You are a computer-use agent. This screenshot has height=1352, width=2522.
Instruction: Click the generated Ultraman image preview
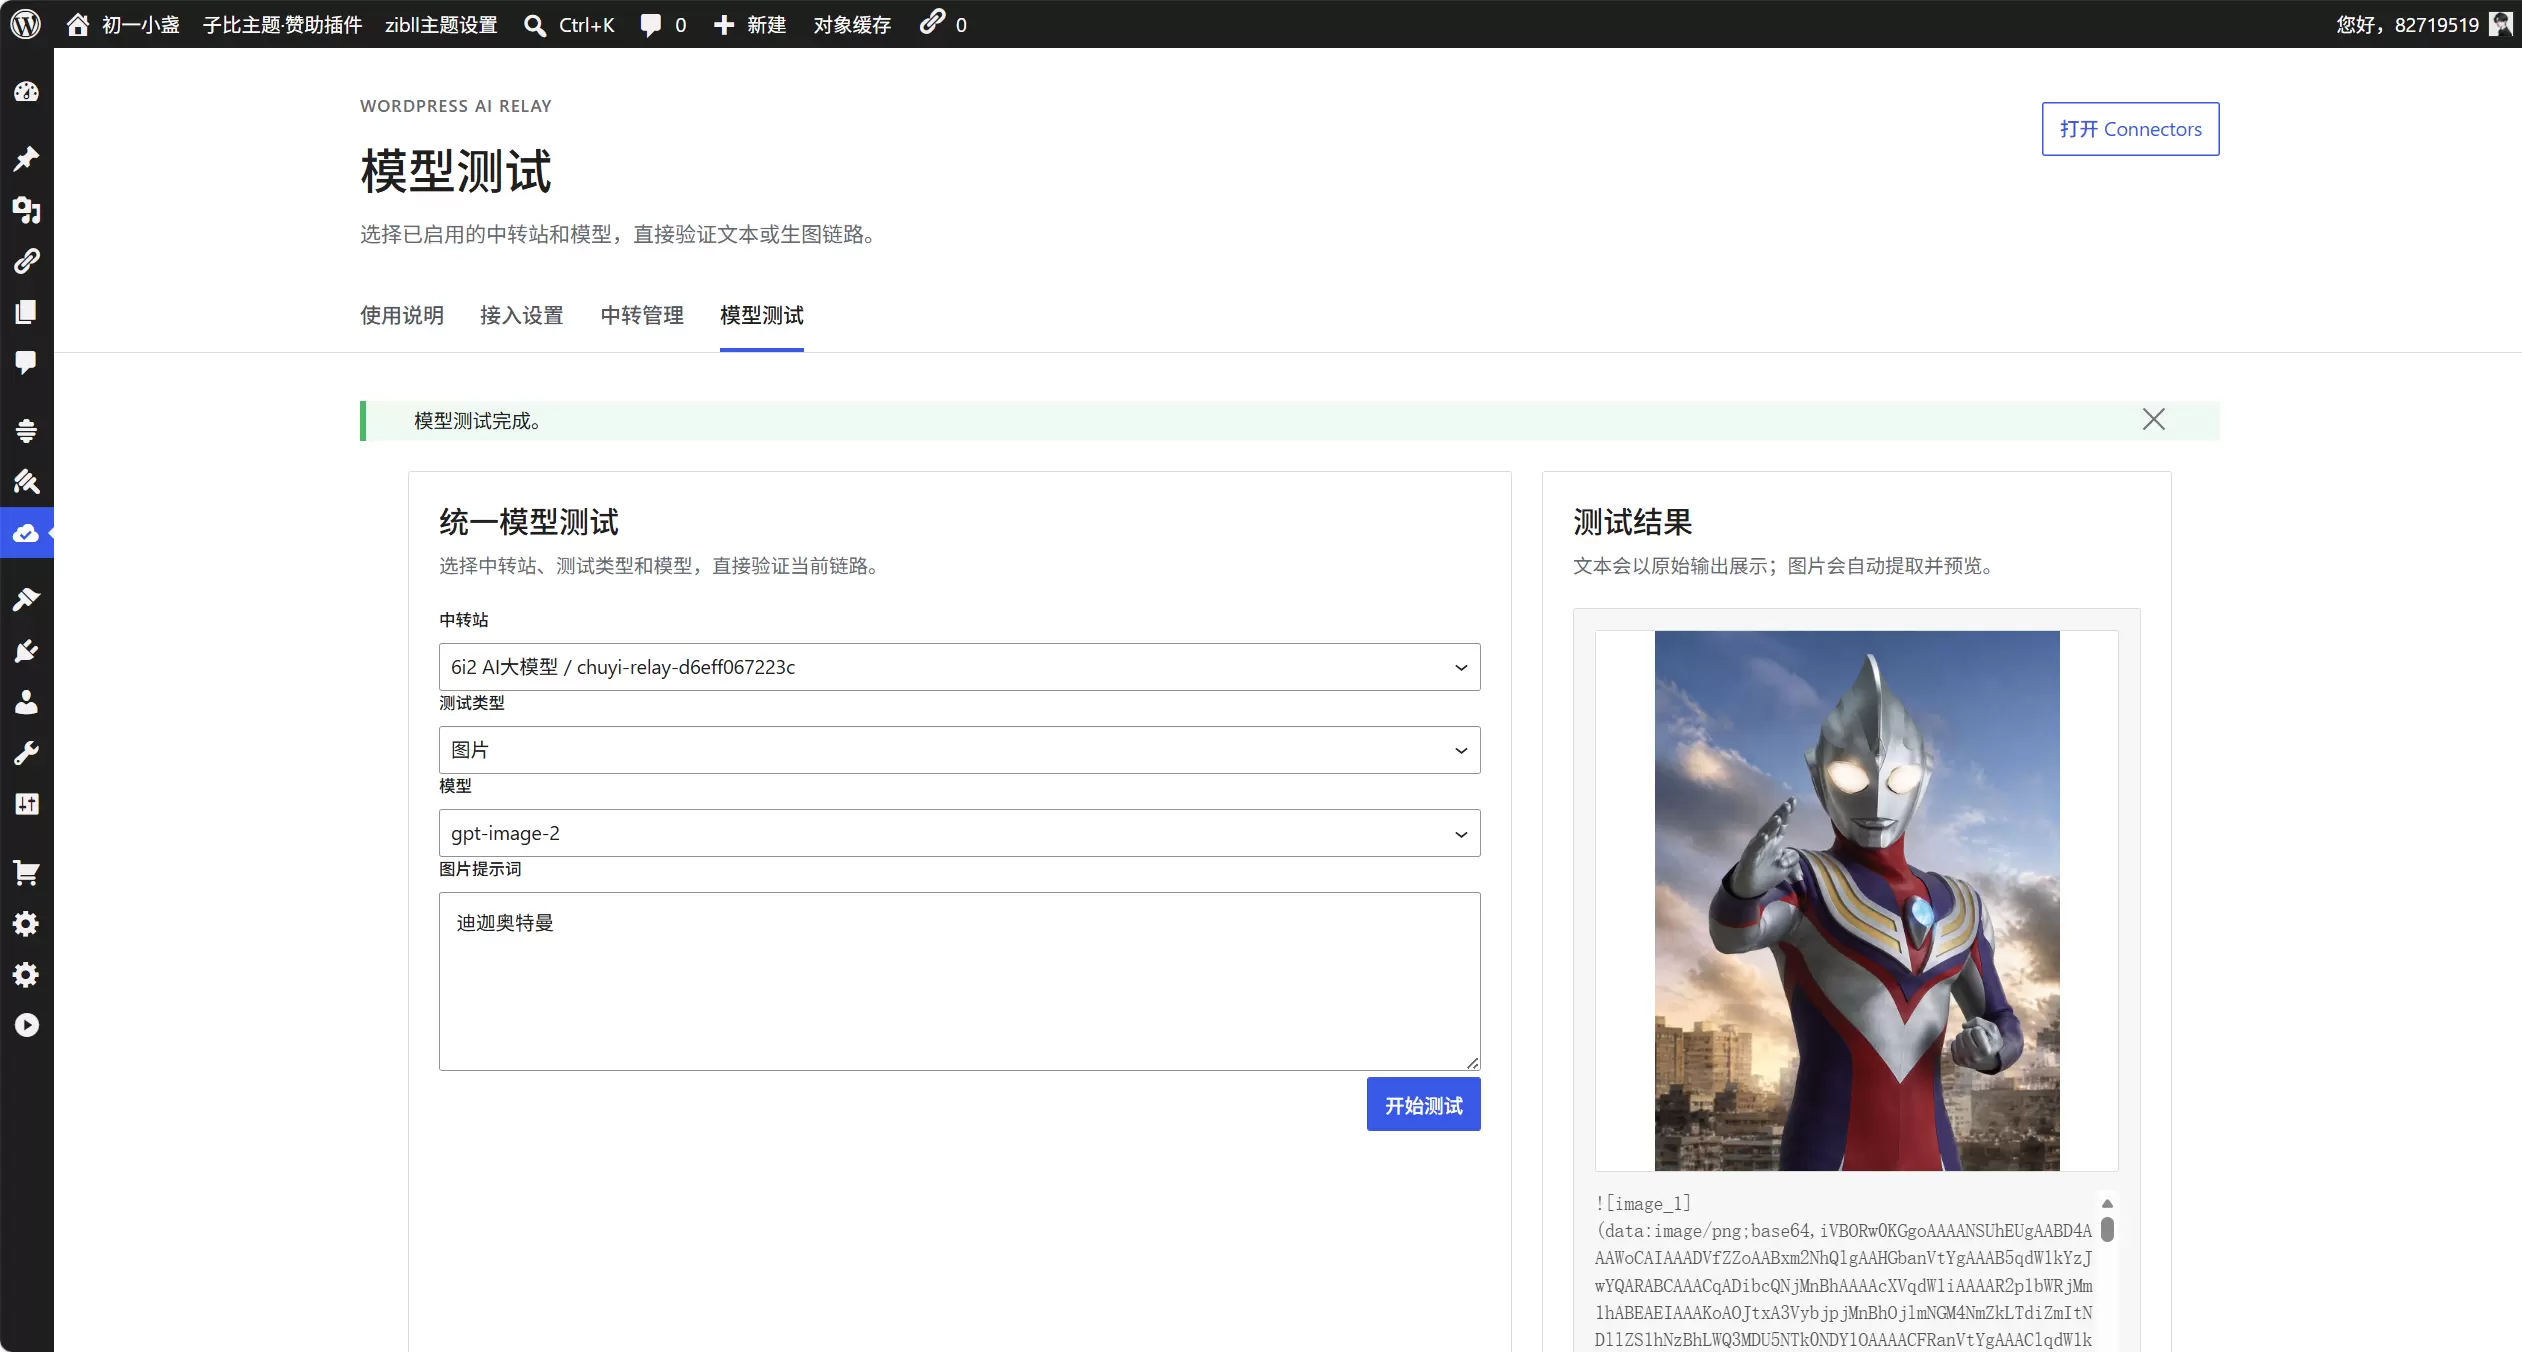pyautogui.click(x=1857, y=900)
